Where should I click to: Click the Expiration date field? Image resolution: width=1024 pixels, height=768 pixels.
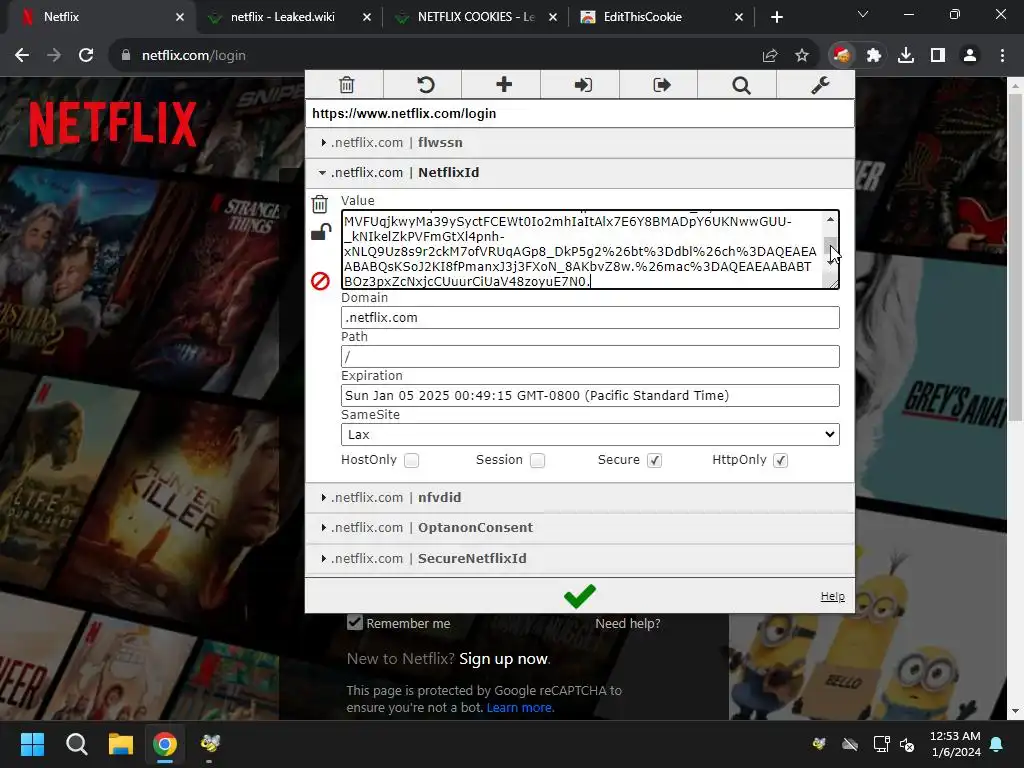click(x=590, y=396)
